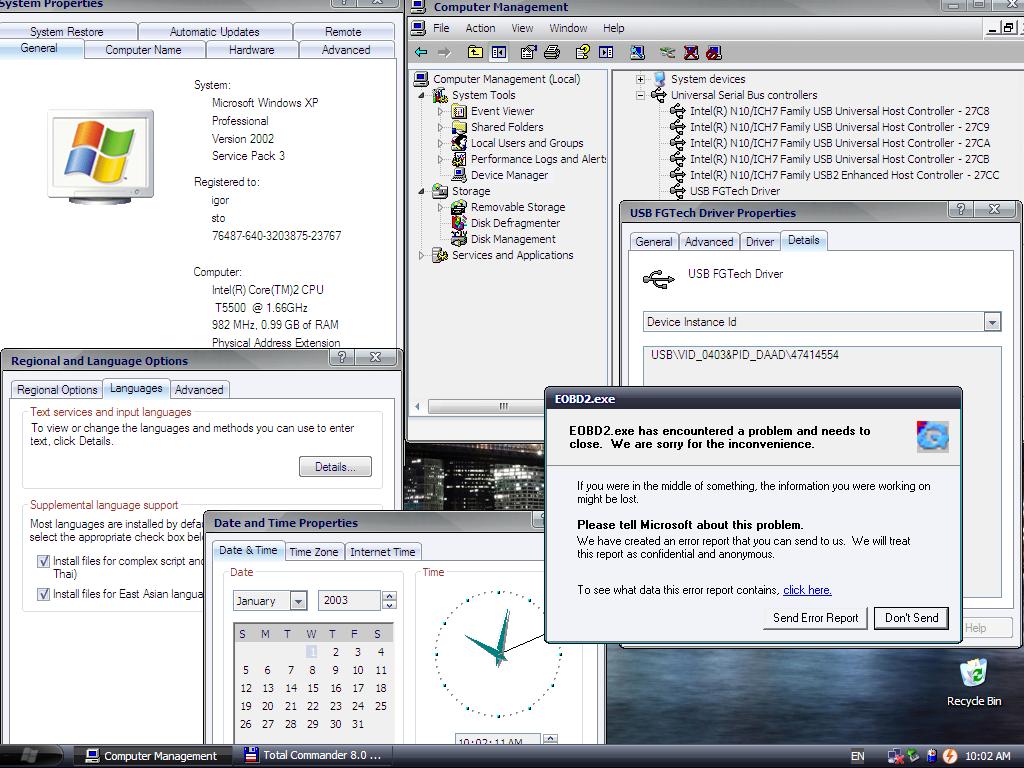Open the Action menu in Computer Management
The height and width of the screenshot is (768, 1024).
tap(480, 28)
